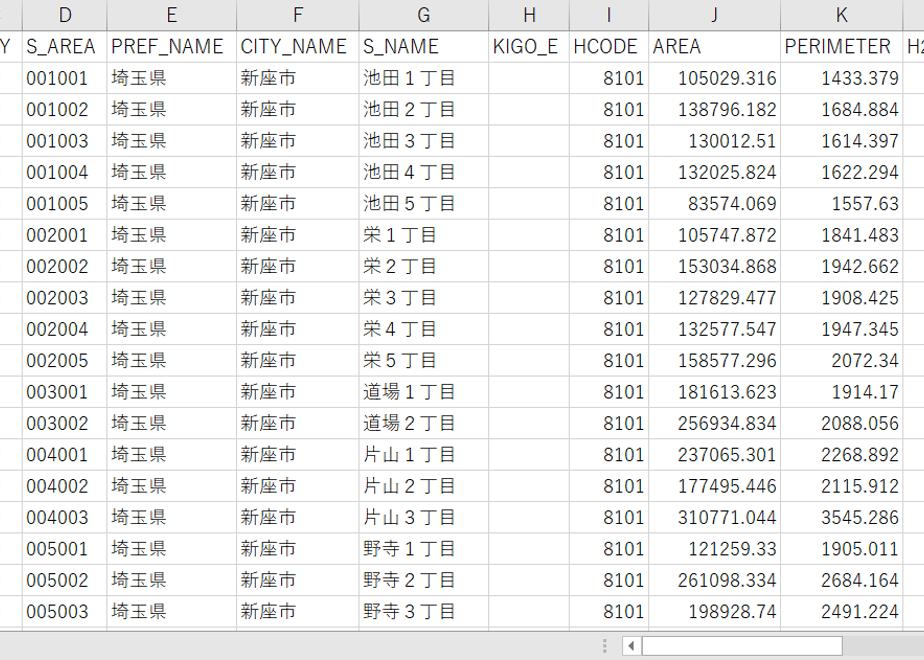Select column G header

(x=424, y=15)
